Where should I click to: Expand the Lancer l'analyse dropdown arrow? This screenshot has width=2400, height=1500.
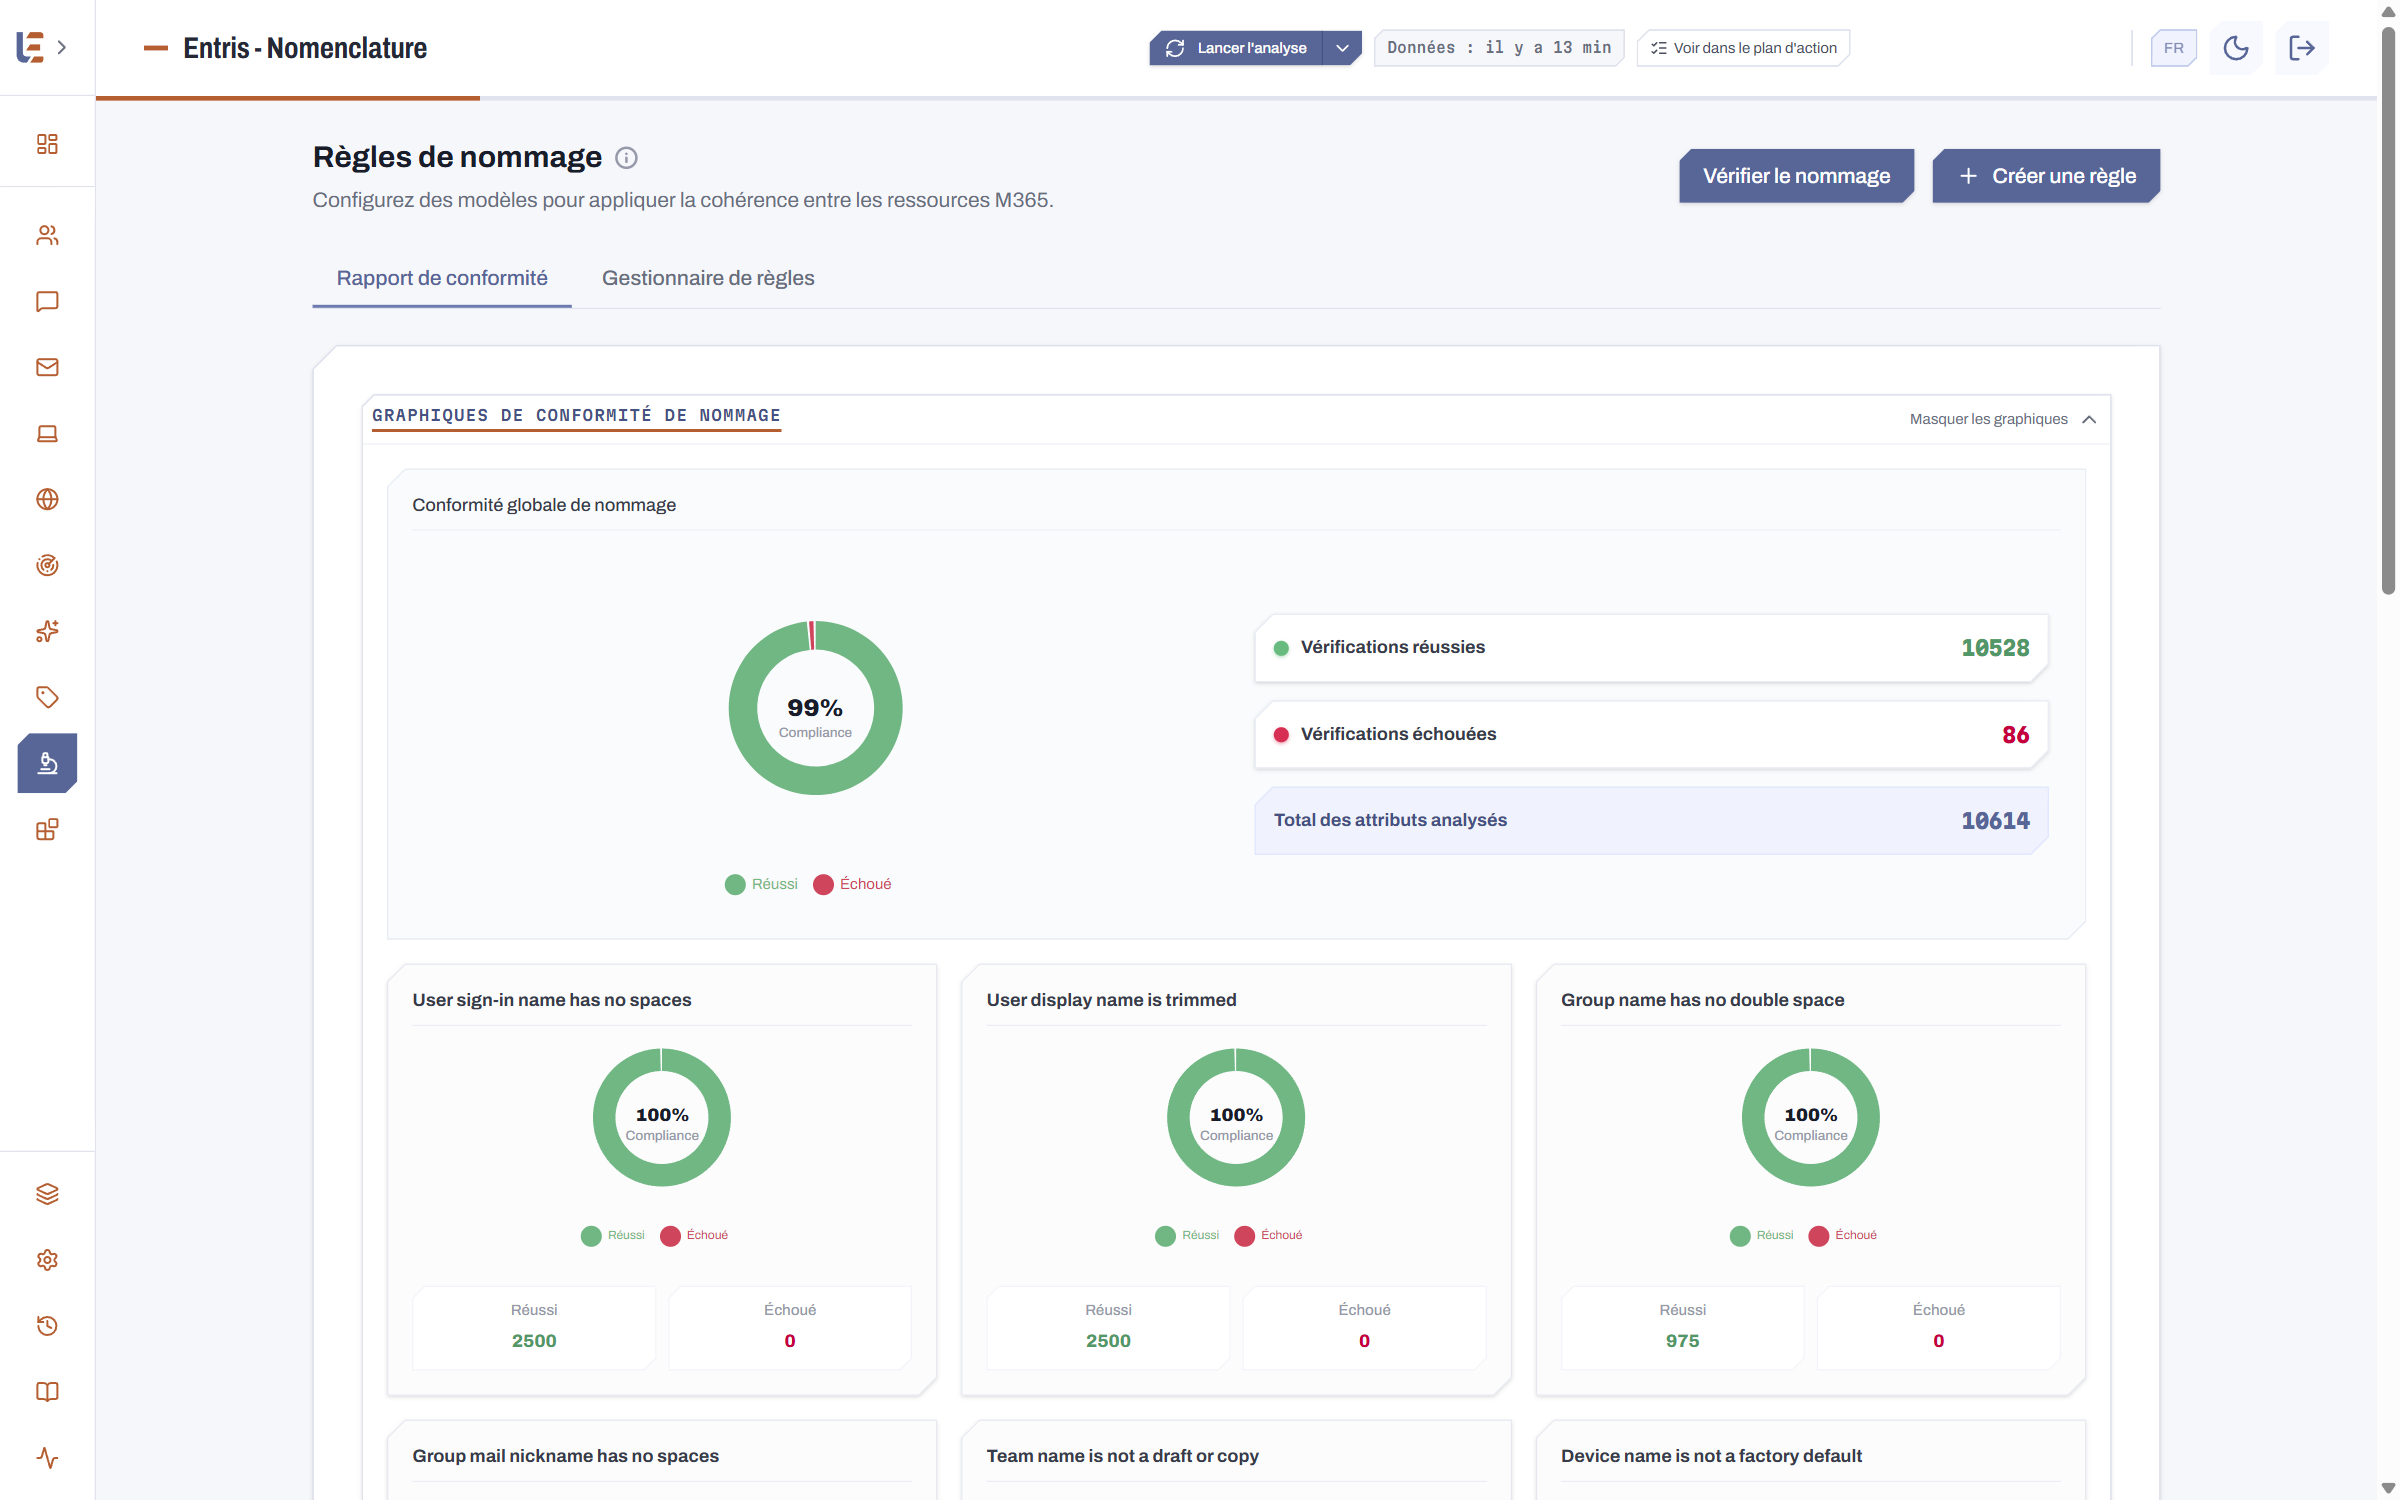click(1342, 48)
